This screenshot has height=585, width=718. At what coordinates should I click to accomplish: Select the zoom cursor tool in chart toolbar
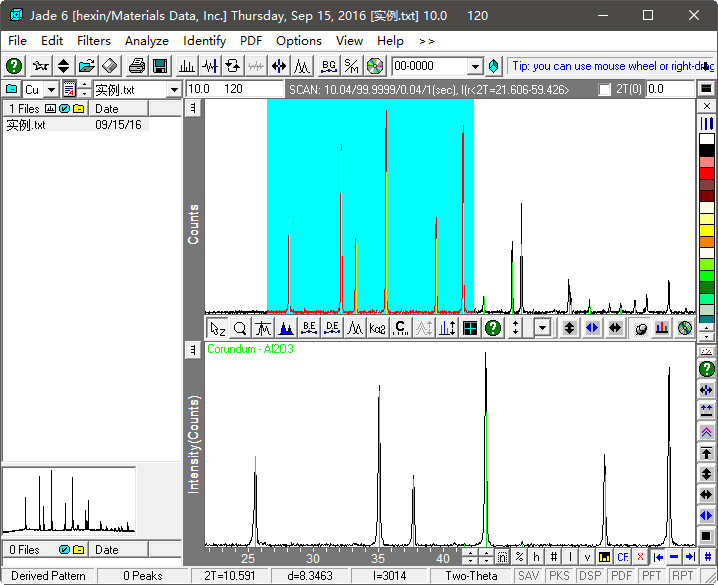pyautogui.click(x=217, y=328)
